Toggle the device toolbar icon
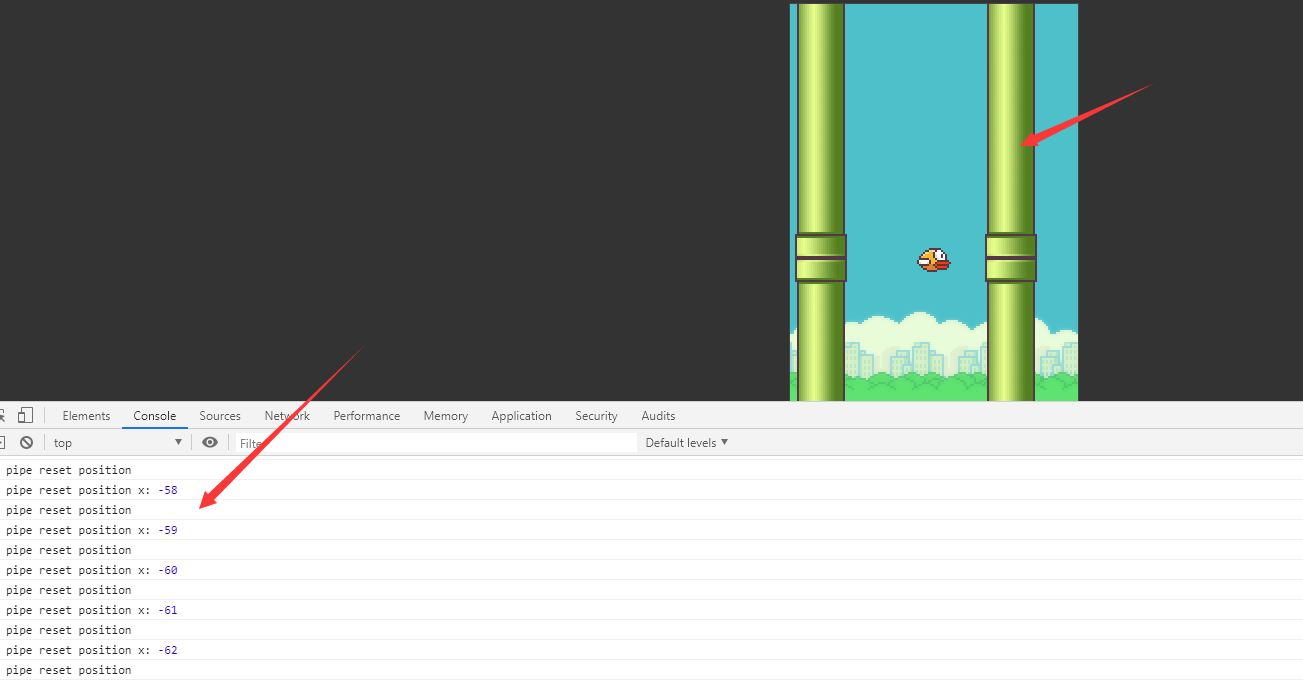The width and height of the screenshot is (1303, 682). 25,416
